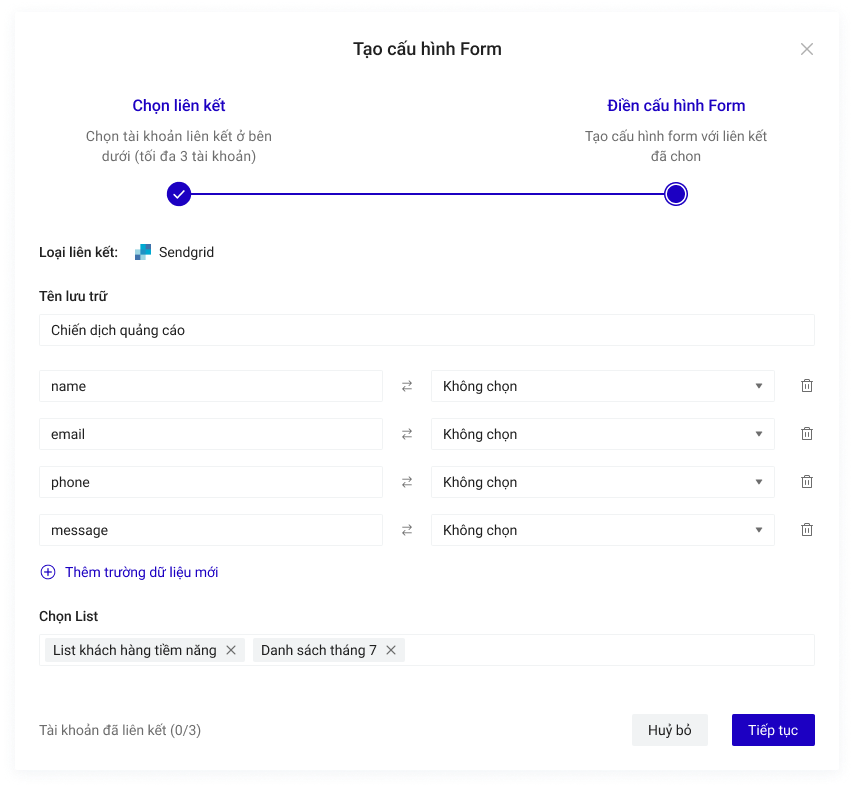Go to 'Chọn liên kết' step

pyautogui.click(x=179, y=106)
